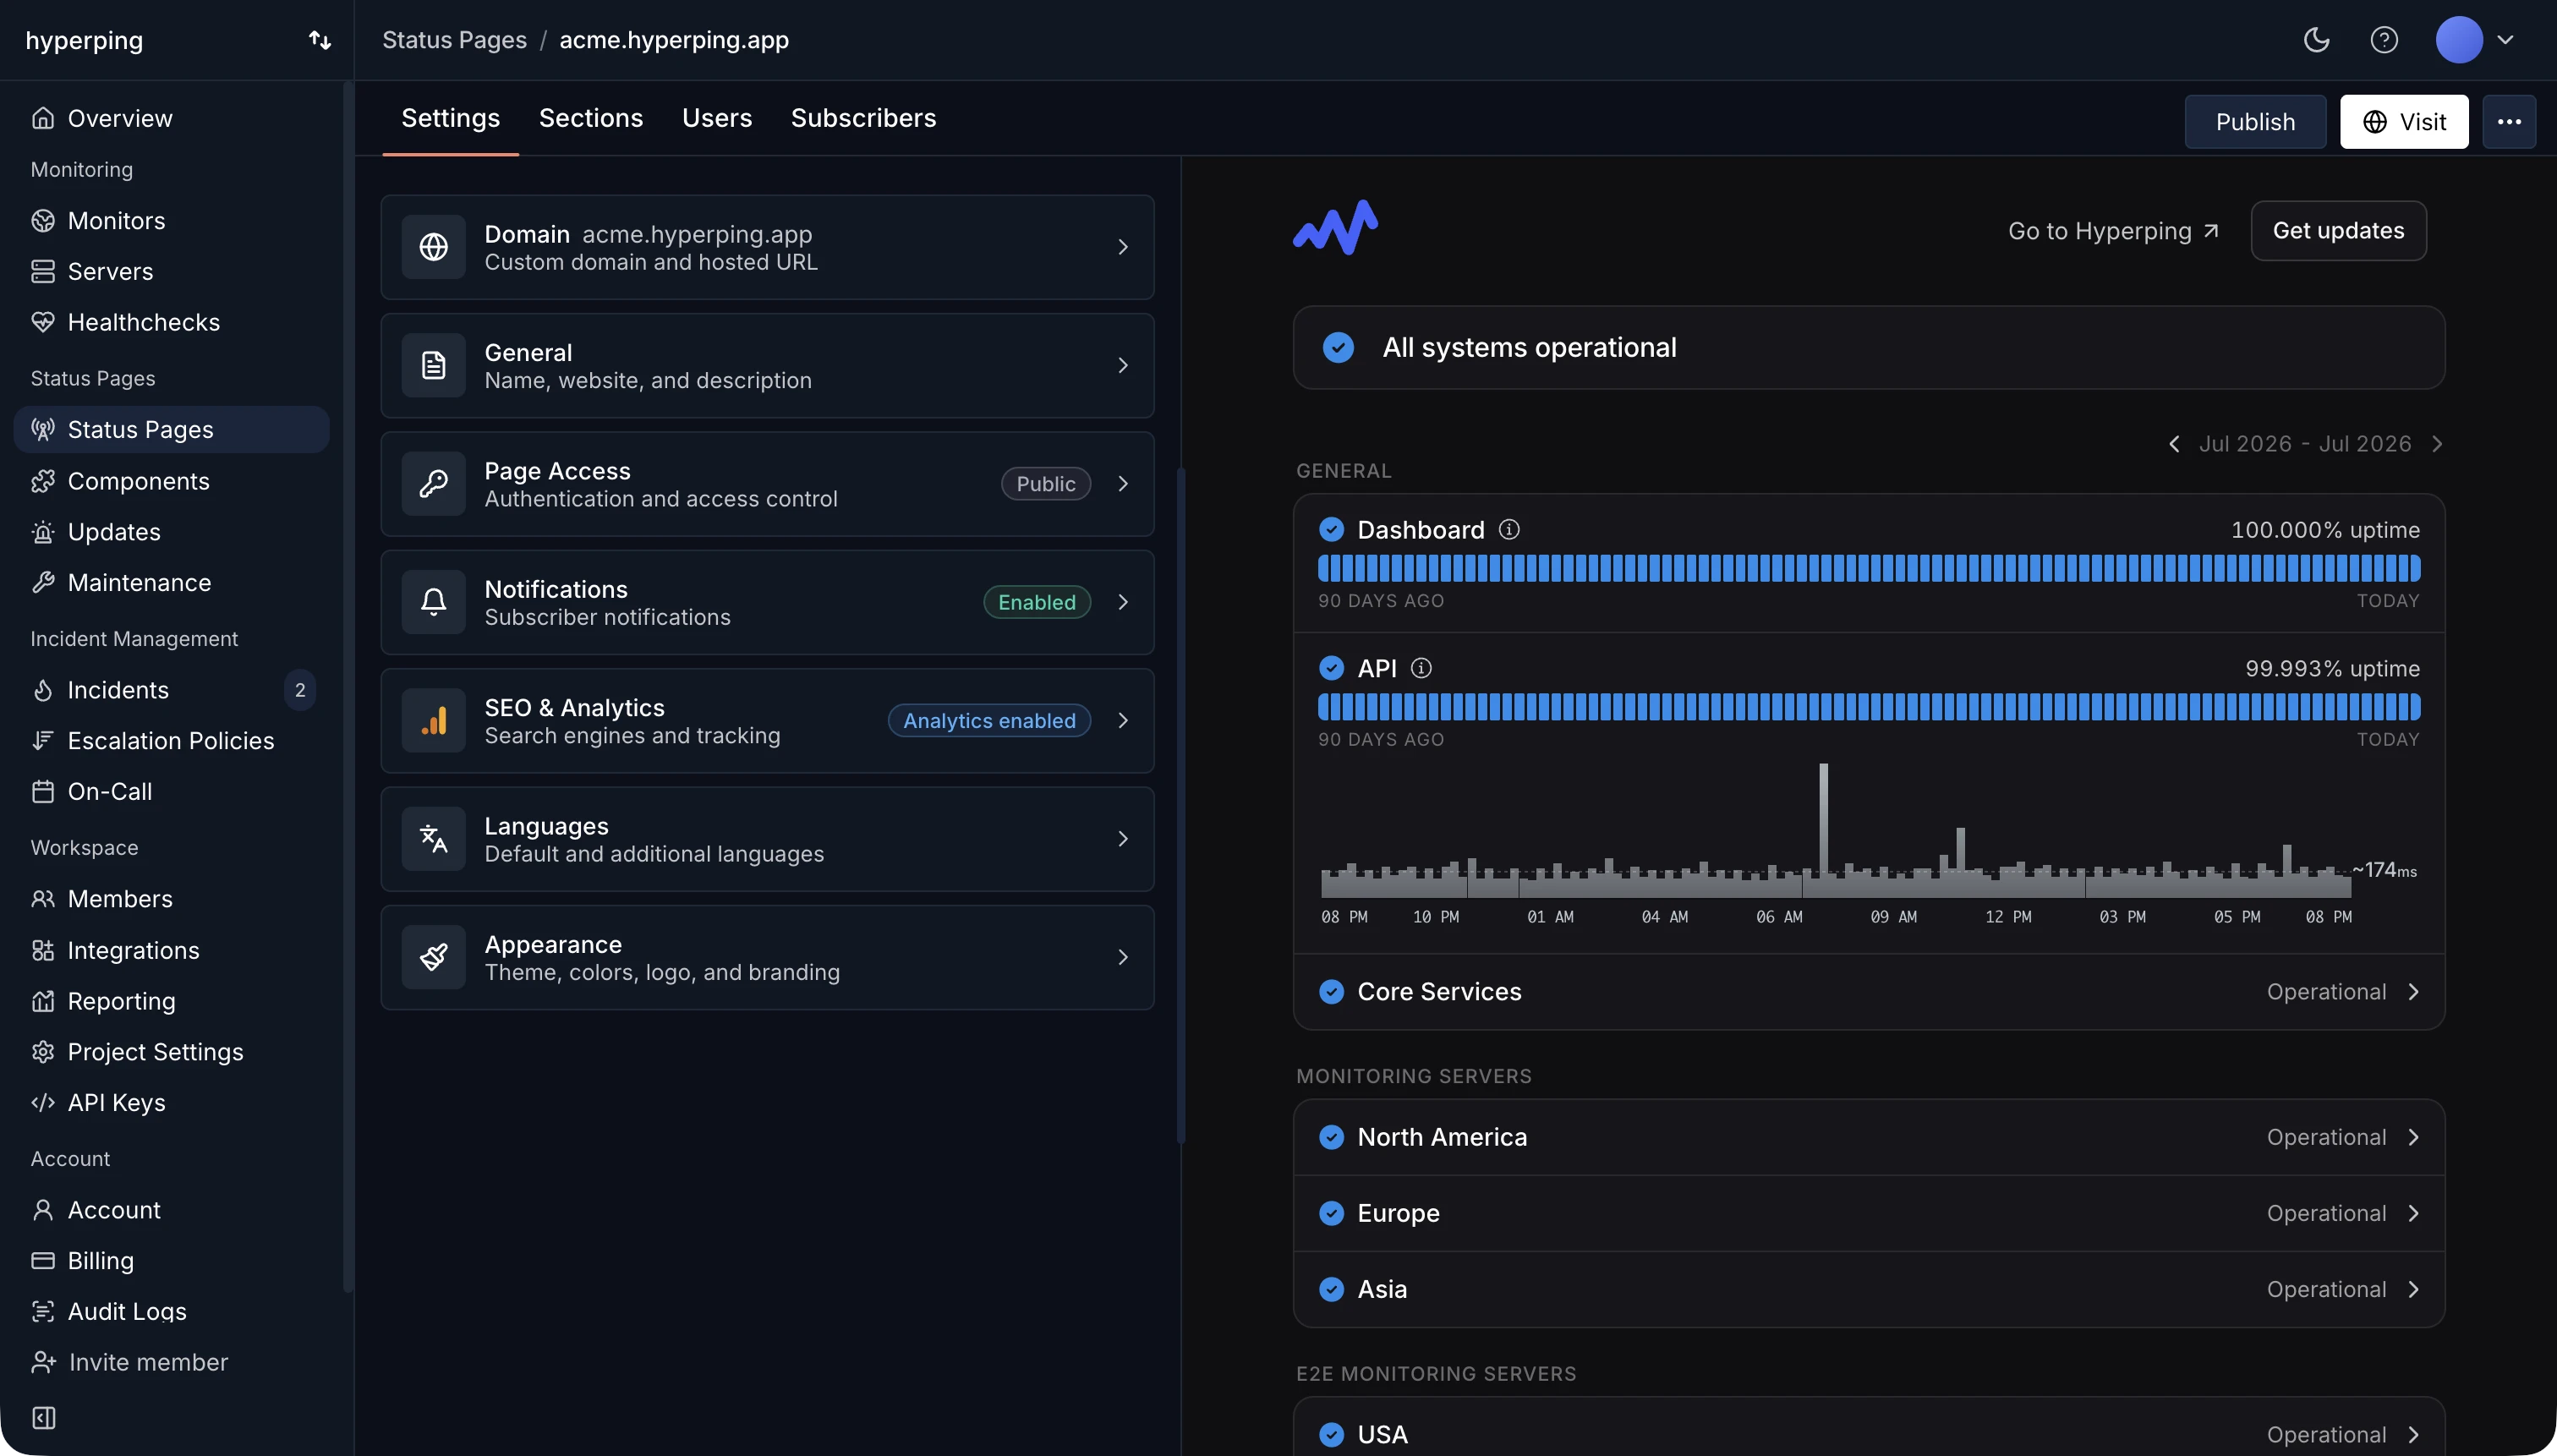The height and width of the screenshot is (1456, 2557).
Task: Go to Servers in the sidebar
Action: tap(171, 271)
